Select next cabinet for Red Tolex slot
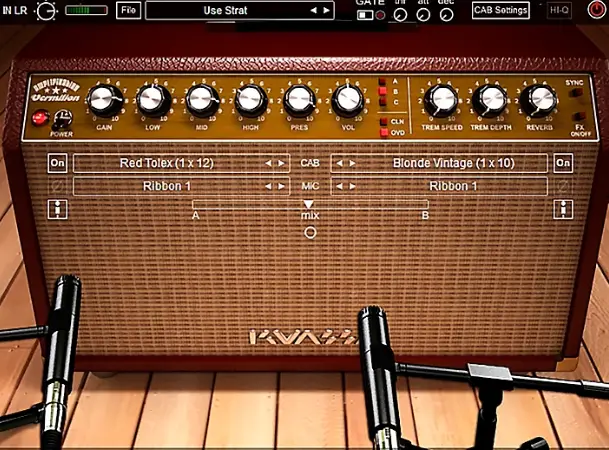 pyautogui.click(x=281, y=163)
